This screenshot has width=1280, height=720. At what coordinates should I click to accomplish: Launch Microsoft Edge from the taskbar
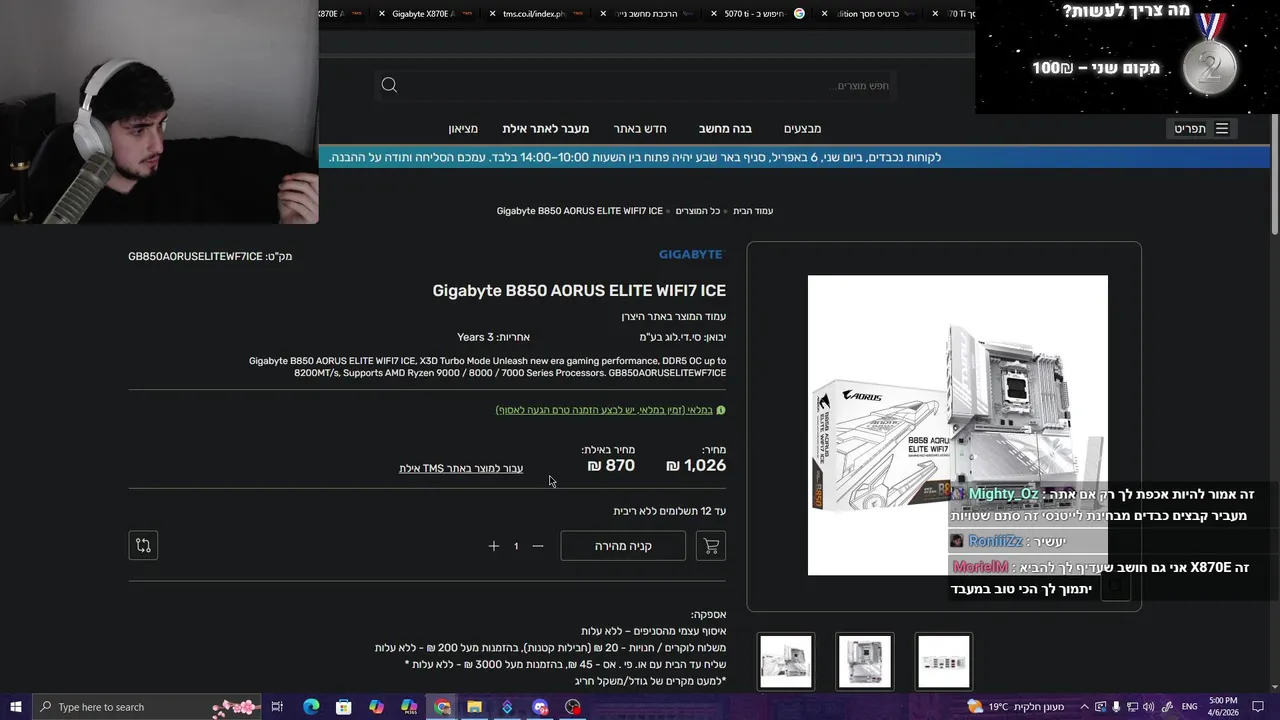click(x=311, y=707)
